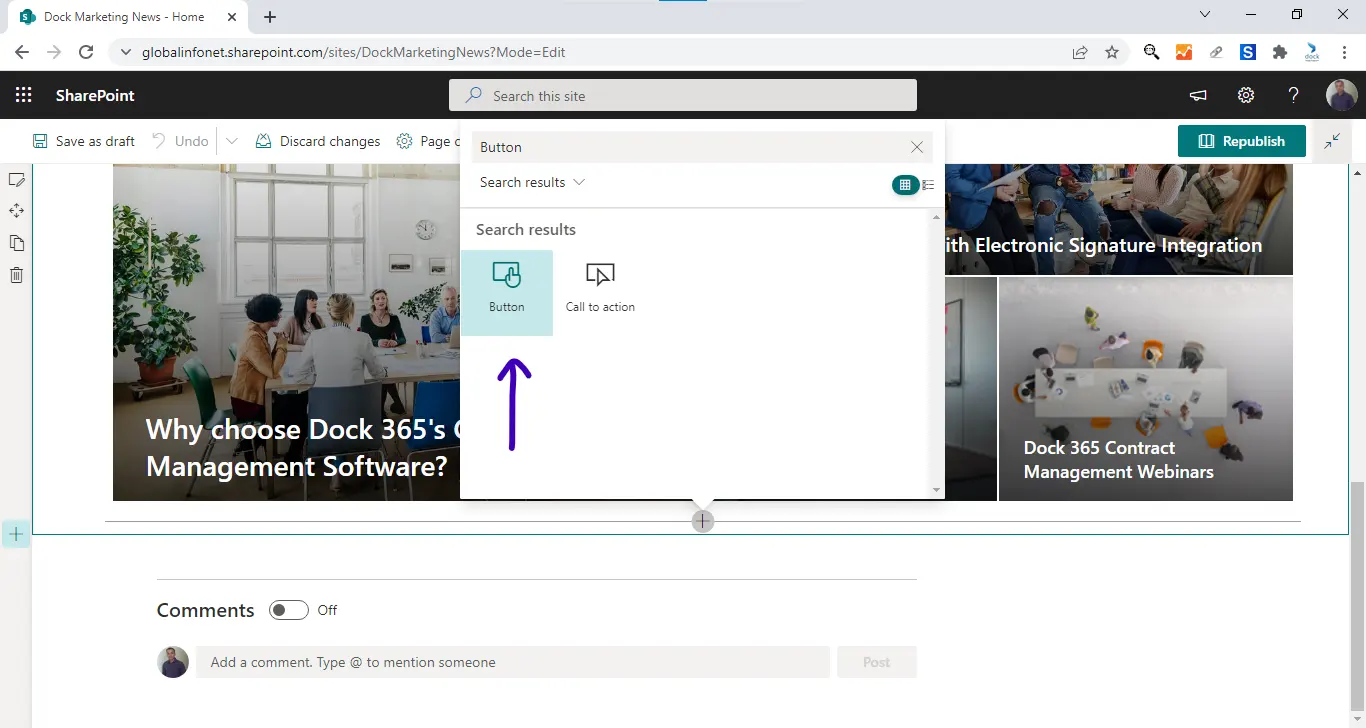Viewport: 1366px width, 728px height.
Task: Toggle the Comments switch
Action: [x=288, y=610]
